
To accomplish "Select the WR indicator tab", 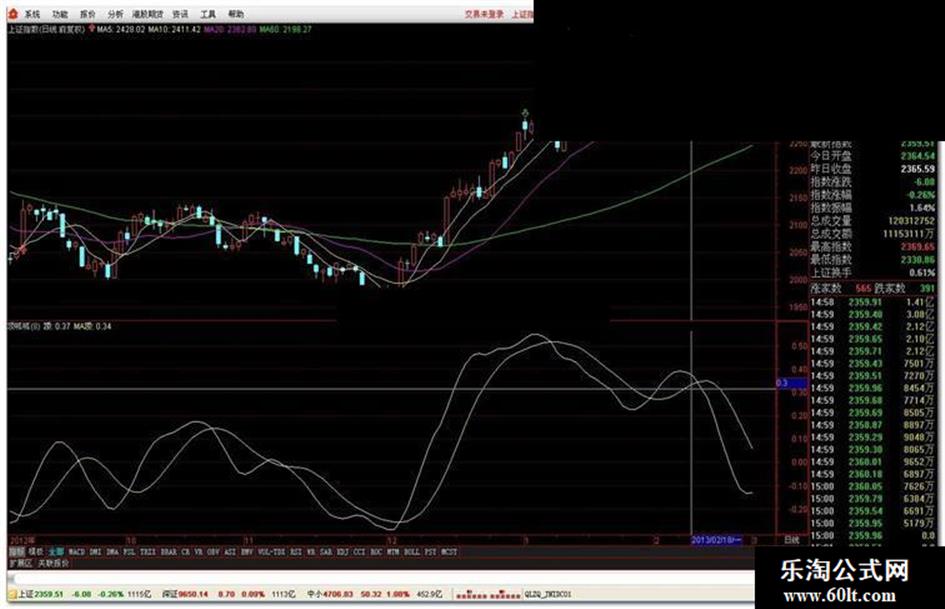I will point(311,552).
